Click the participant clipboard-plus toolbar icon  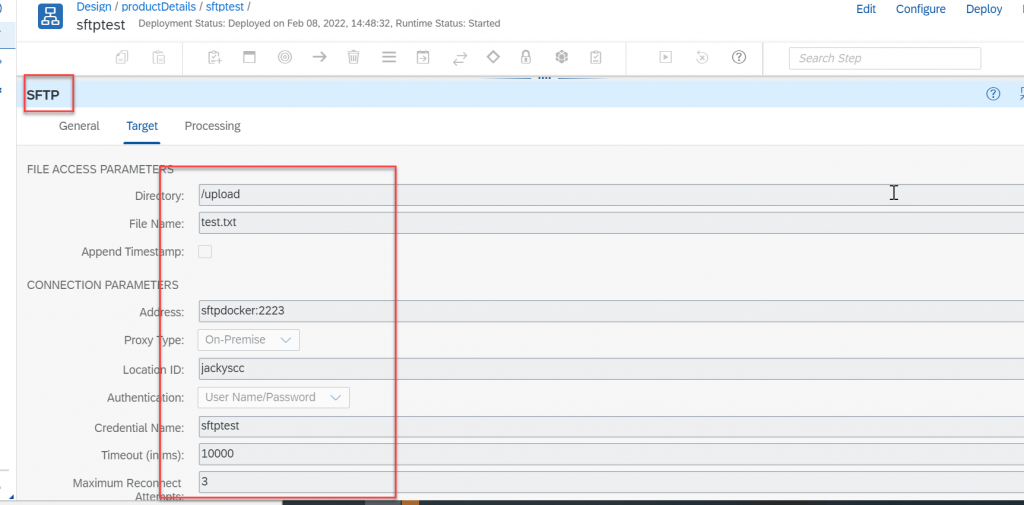click(216, 57)
